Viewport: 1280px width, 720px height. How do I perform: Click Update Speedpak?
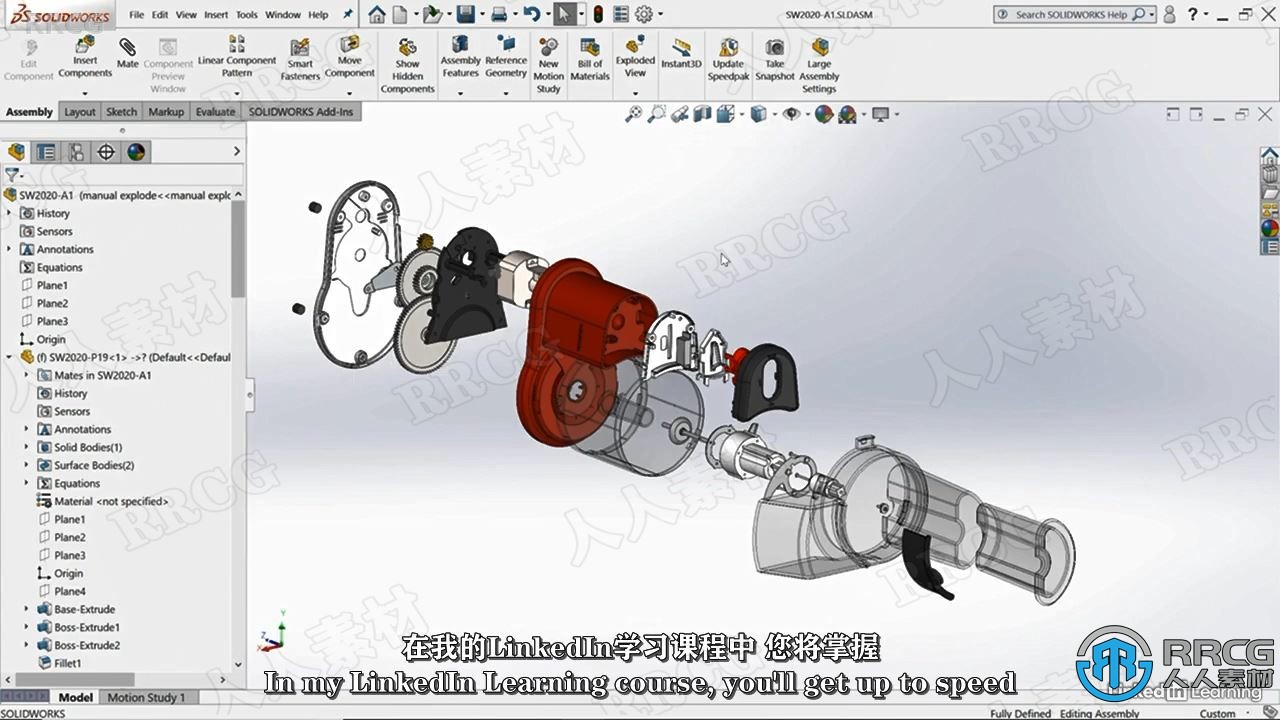pos(728,60)
